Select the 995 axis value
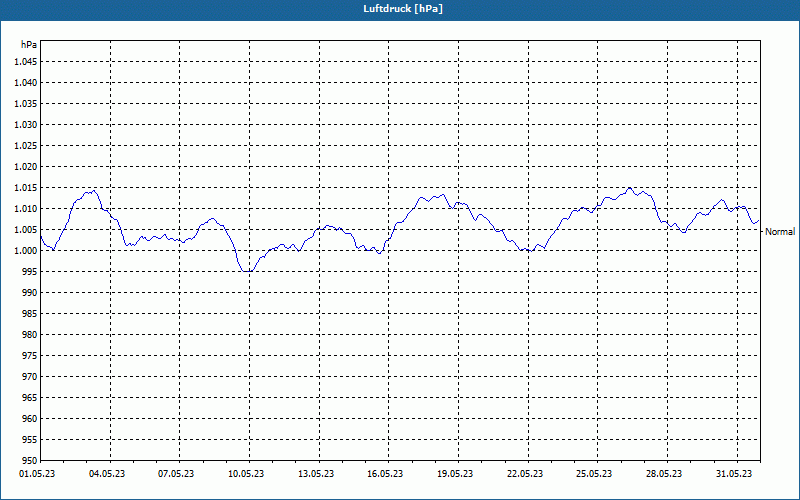800x500 pixels. click(30, 271)
